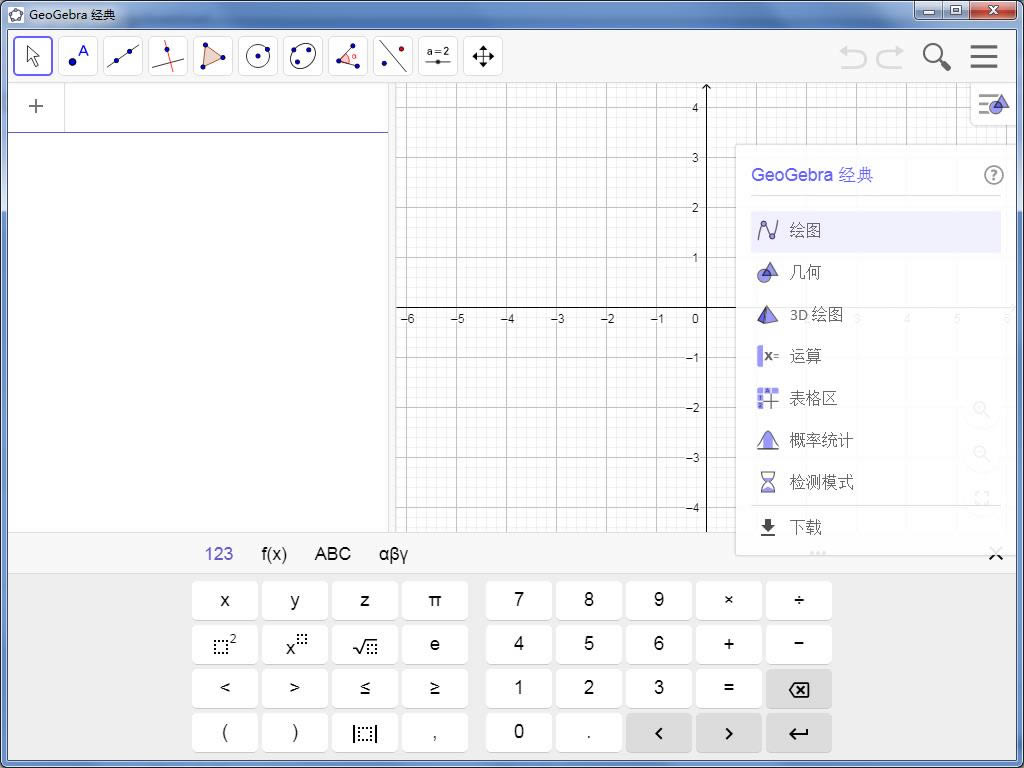
Task: Tap the equals key
Action: pyautogui.click(x=729, y=688)
